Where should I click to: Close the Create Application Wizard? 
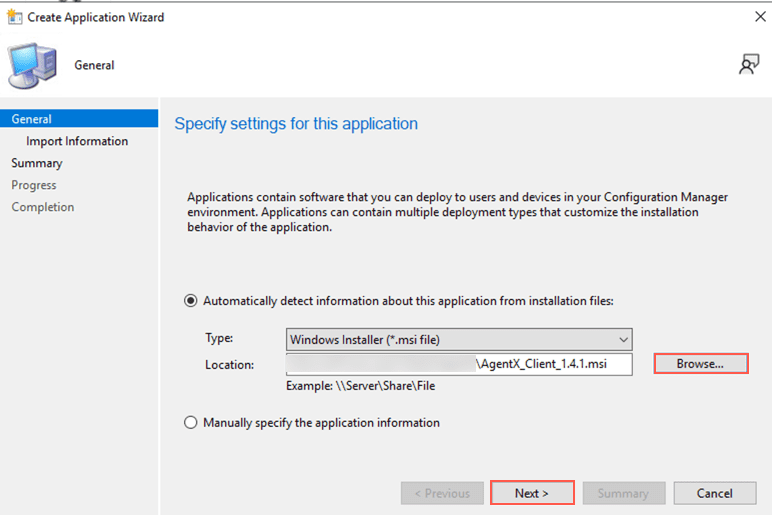pyautogui.click(x=760, y=17)
